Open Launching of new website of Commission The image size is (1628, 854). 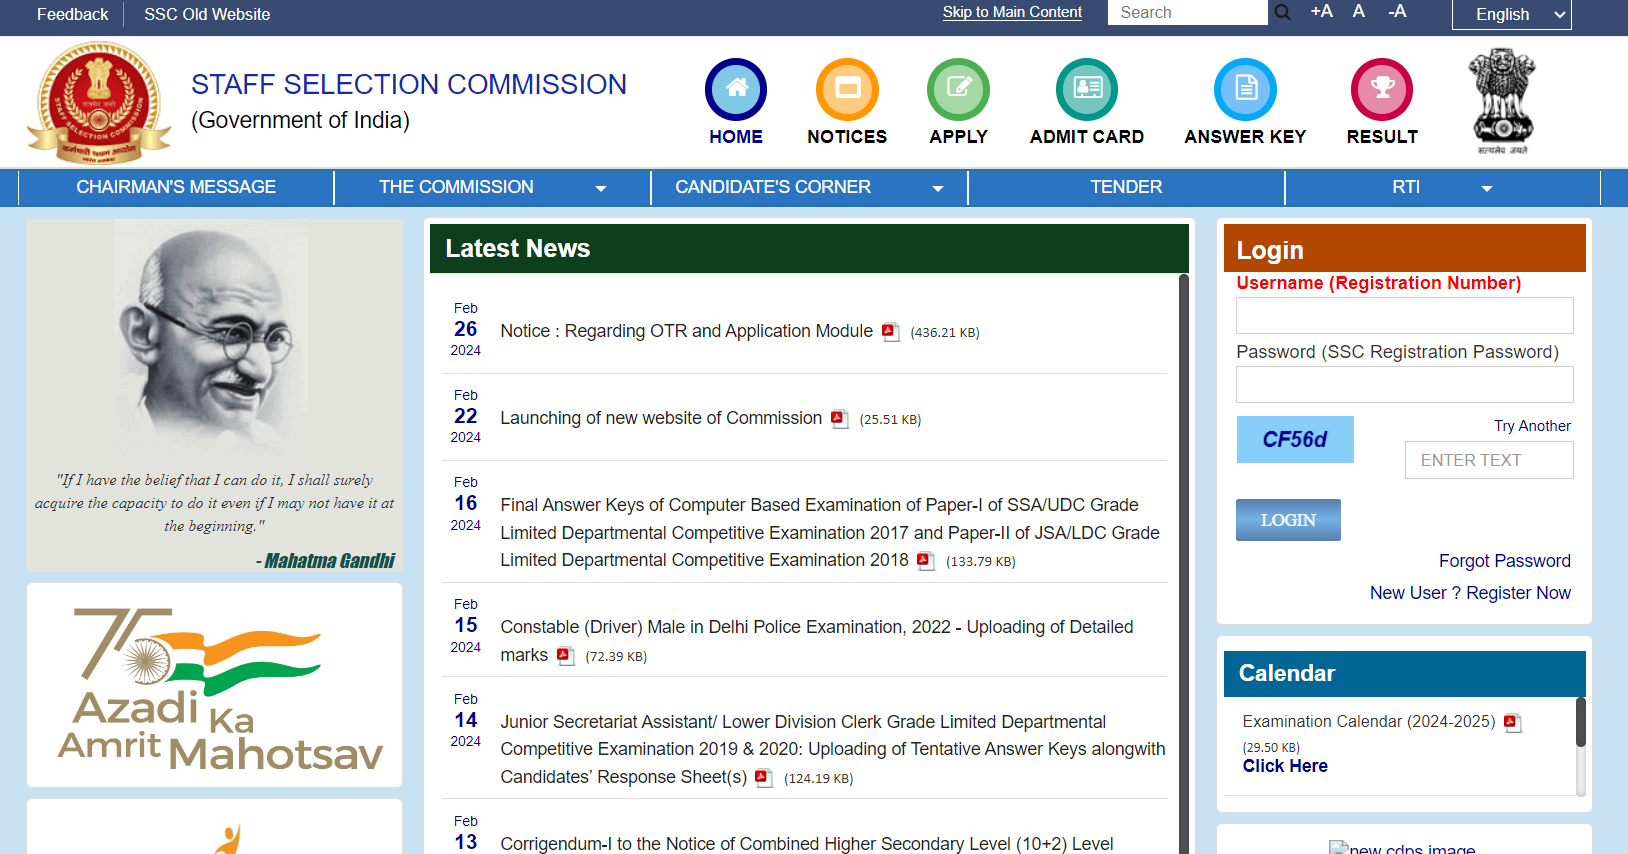click(661, 418)
